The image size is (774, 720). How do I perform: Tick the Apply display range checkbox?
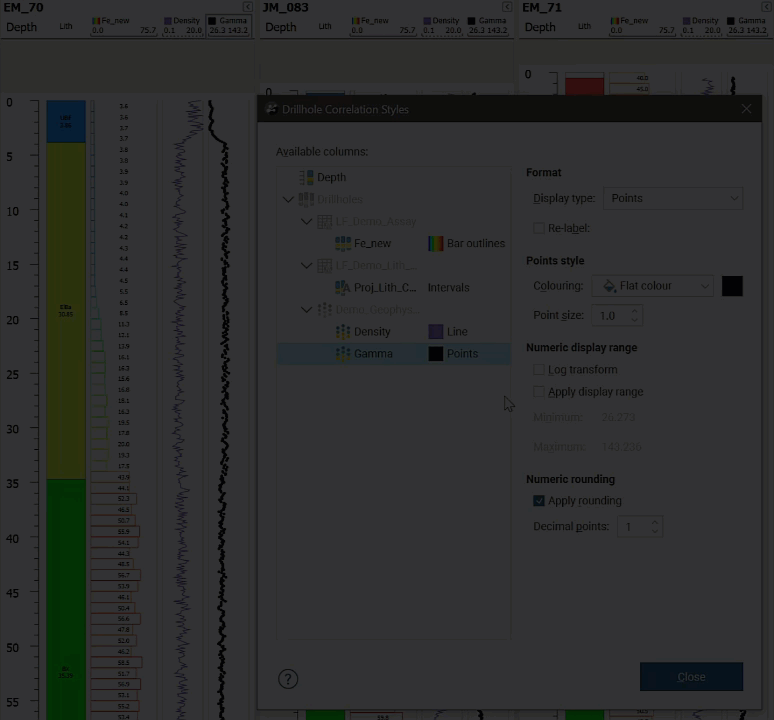pos(540,392)
